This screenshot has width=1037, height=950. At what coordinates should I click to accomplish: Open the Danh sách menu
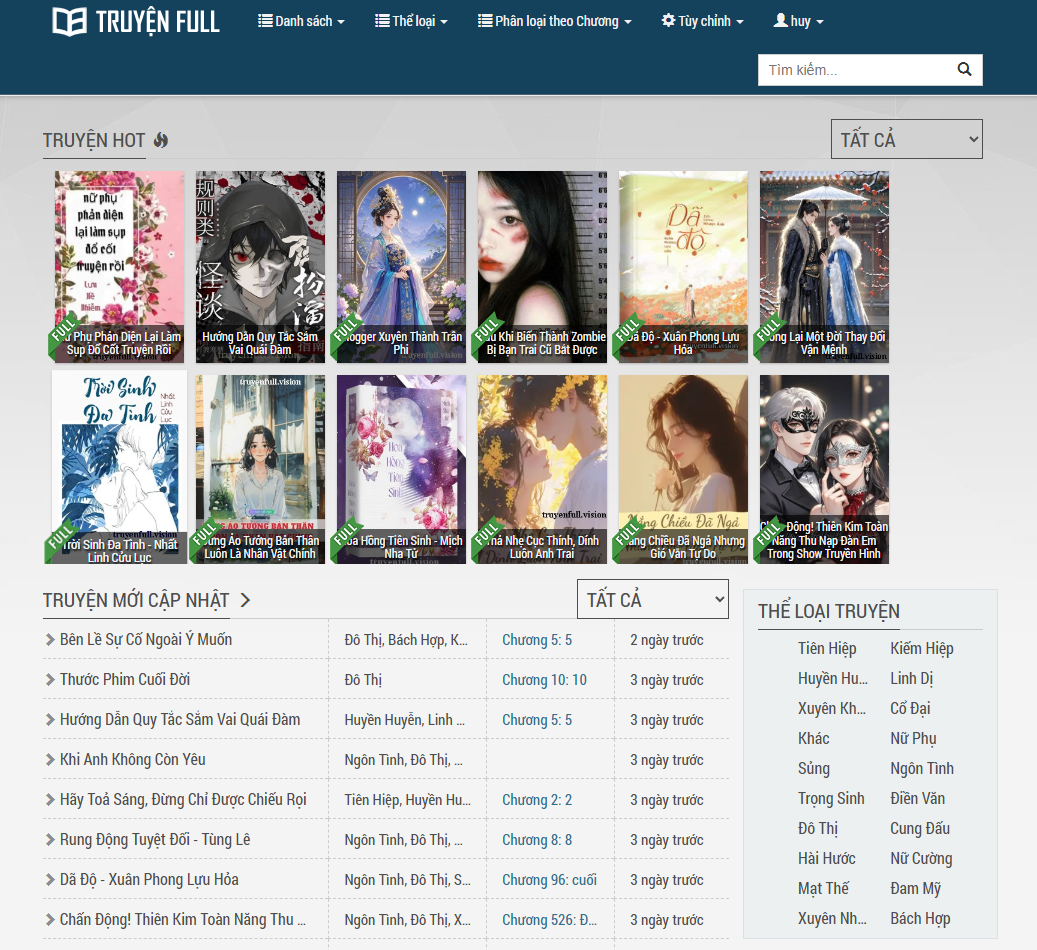(301, 20)
